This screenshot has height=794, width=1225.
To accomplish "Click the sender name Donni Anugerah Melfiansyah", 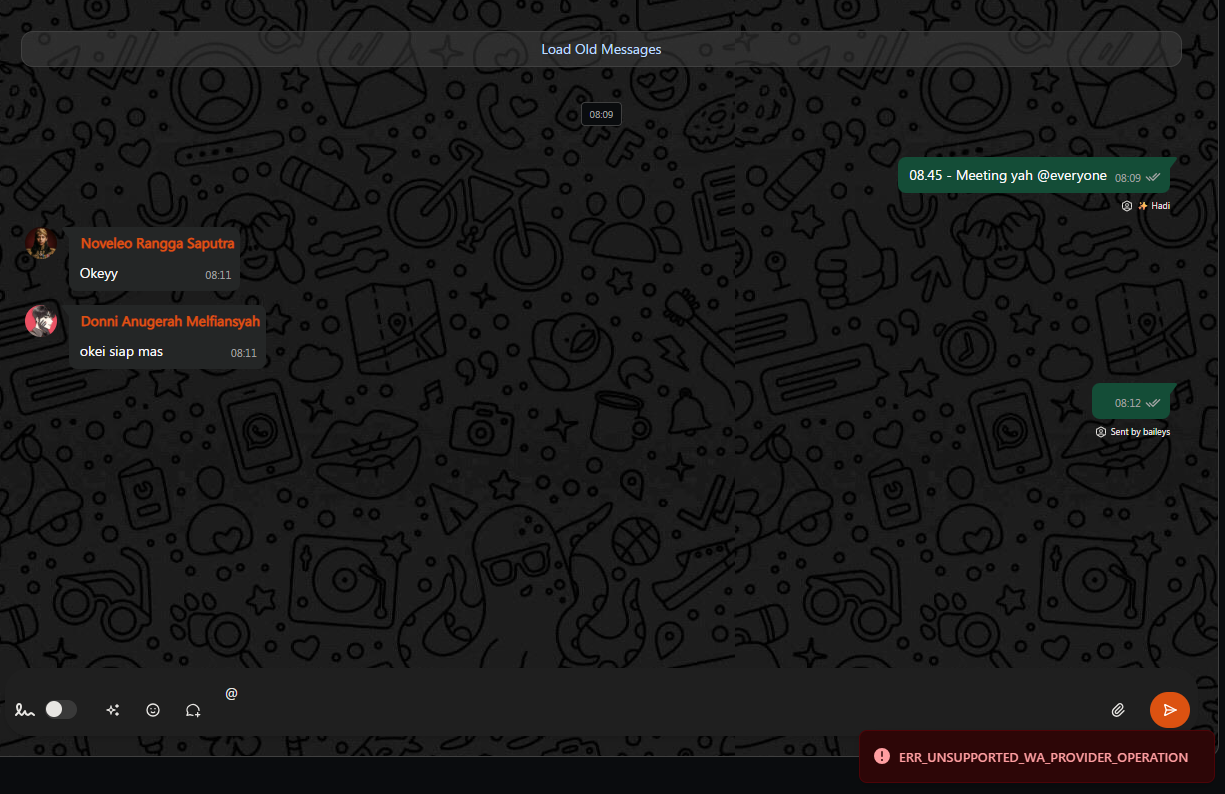I will coord(170,321).
